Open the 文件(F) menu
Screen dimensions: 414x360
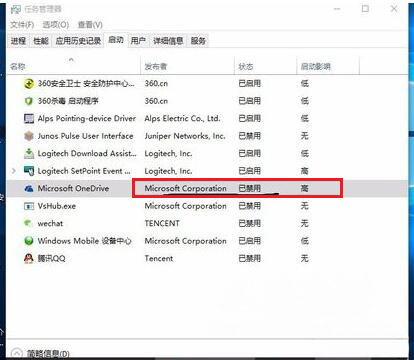click(x=22, y=25)
